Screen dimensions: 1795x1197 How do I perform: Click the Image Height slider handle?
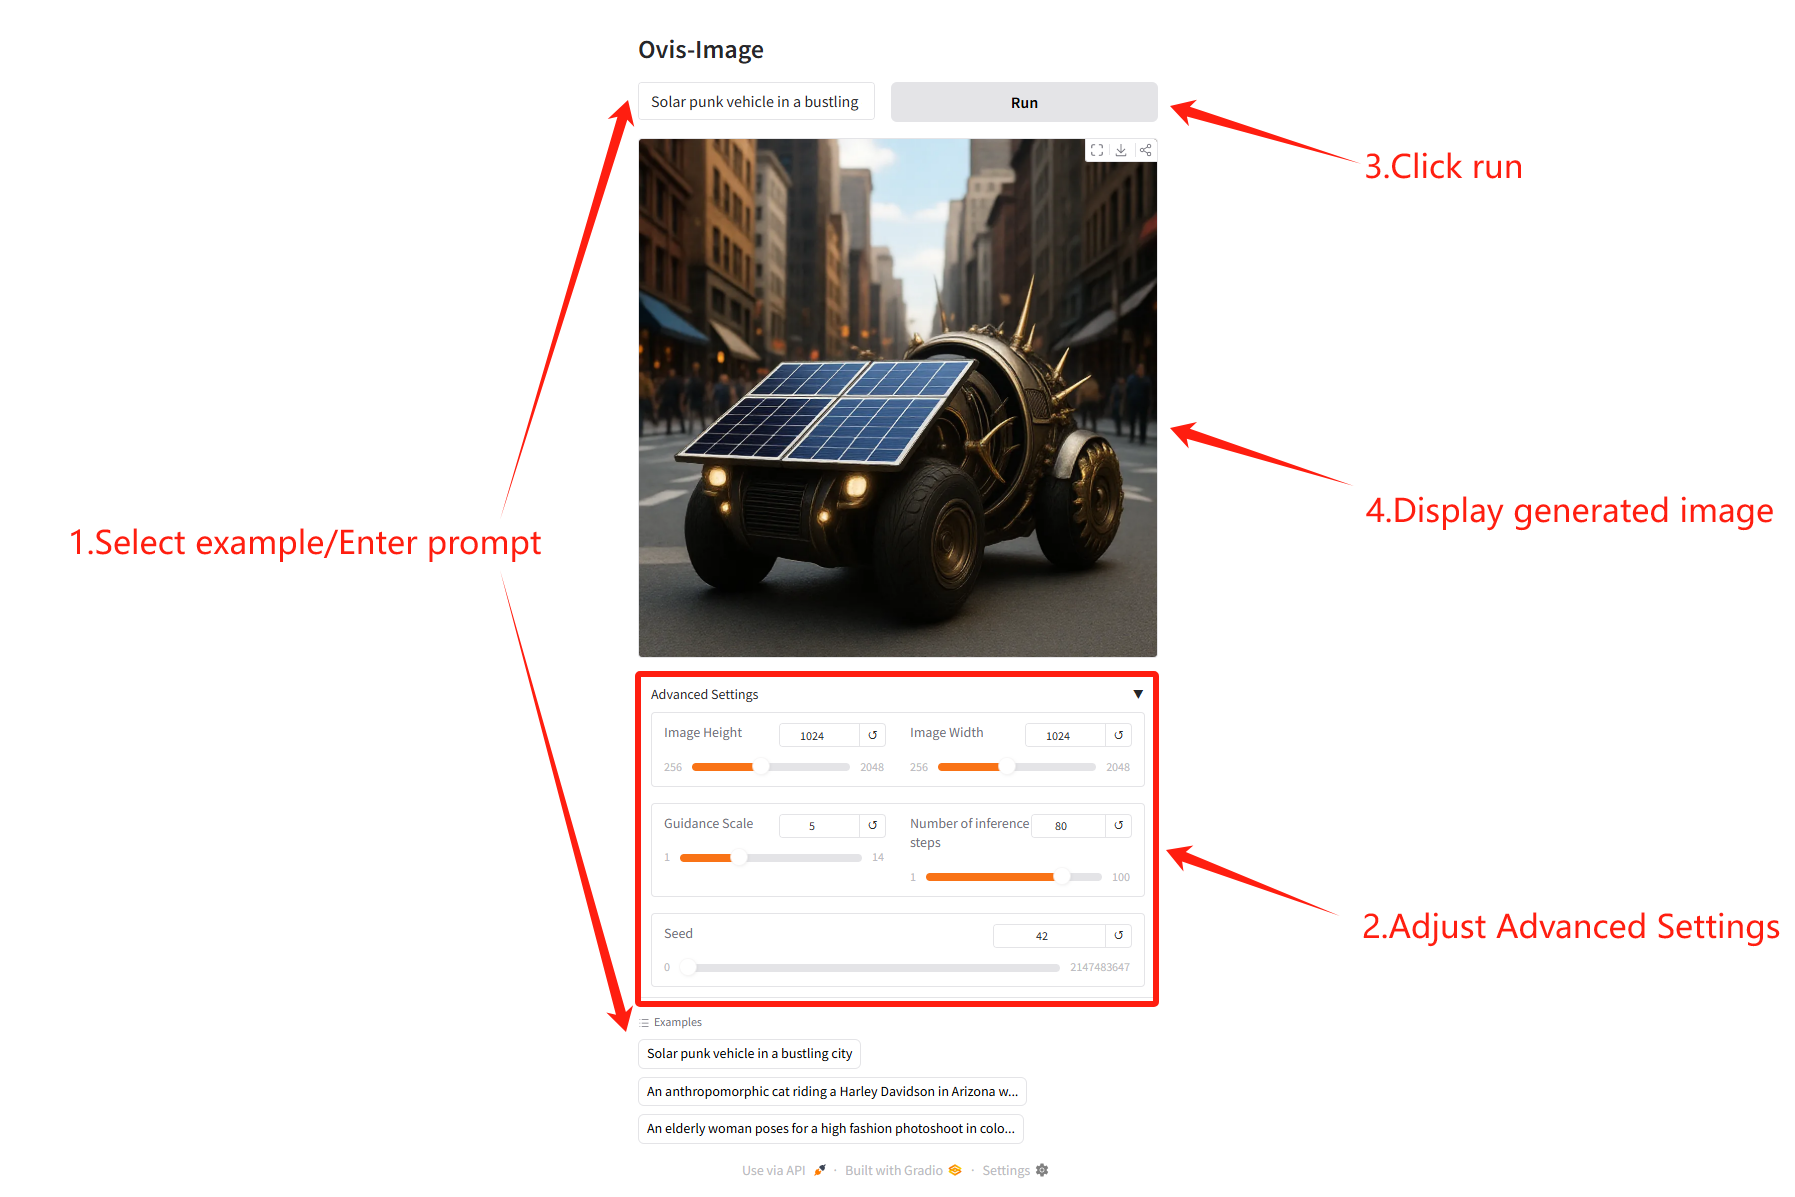[x=761, y=767]
